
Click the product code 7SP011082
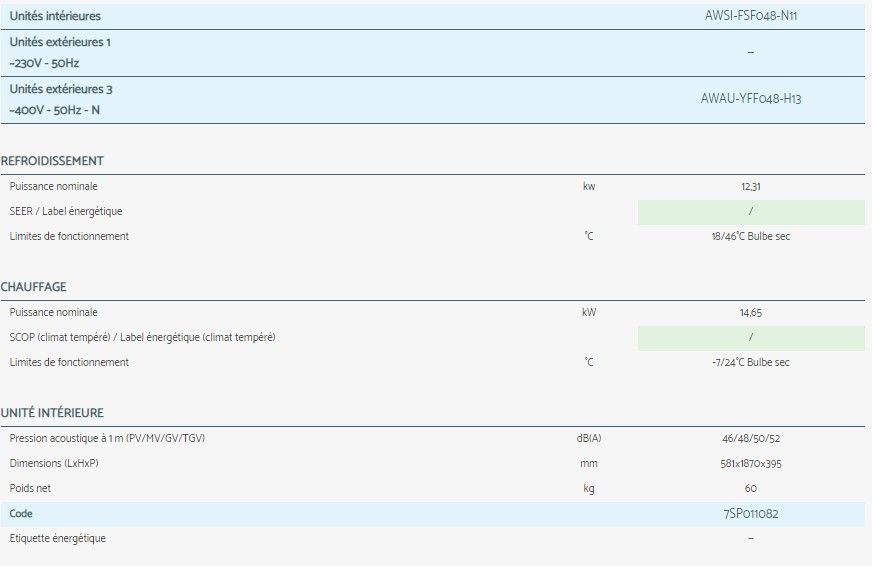(x=750, y=514)
